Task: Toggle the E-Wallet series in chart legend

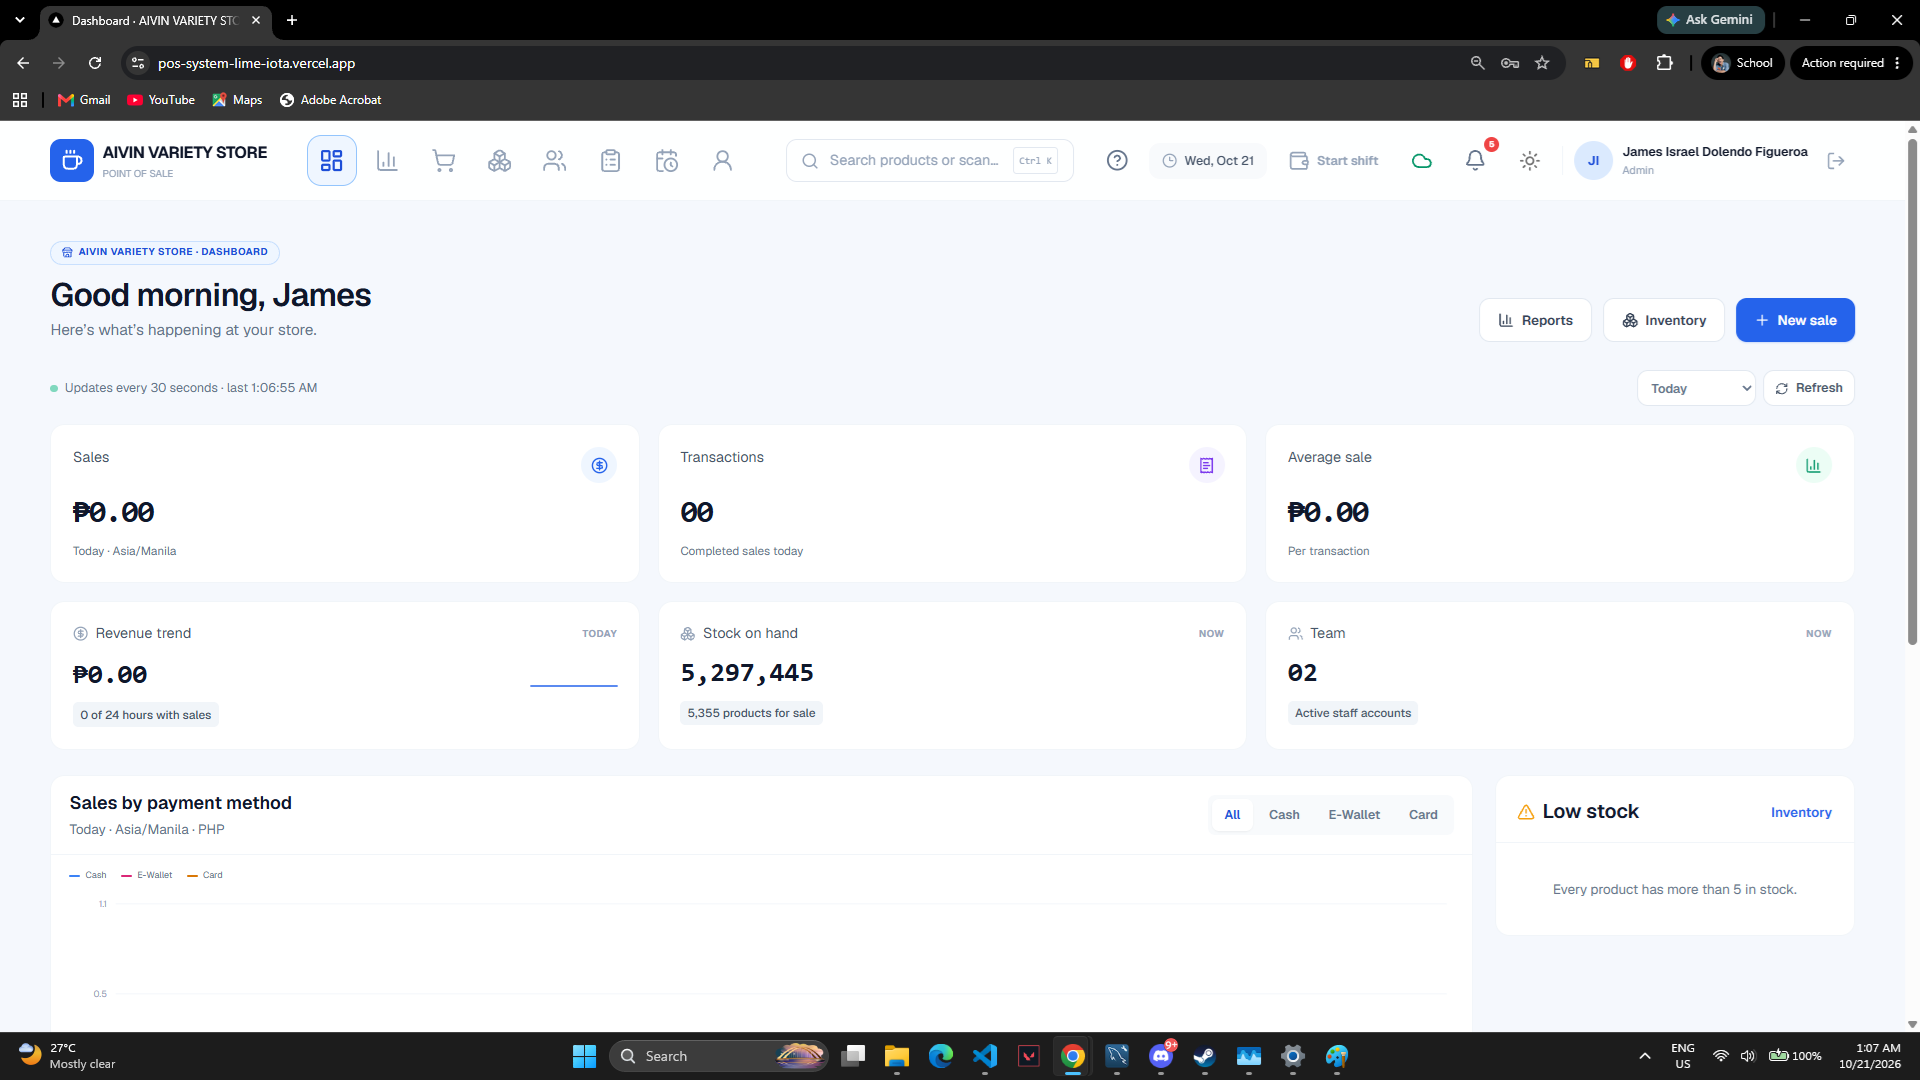Action: pos(147,875)
